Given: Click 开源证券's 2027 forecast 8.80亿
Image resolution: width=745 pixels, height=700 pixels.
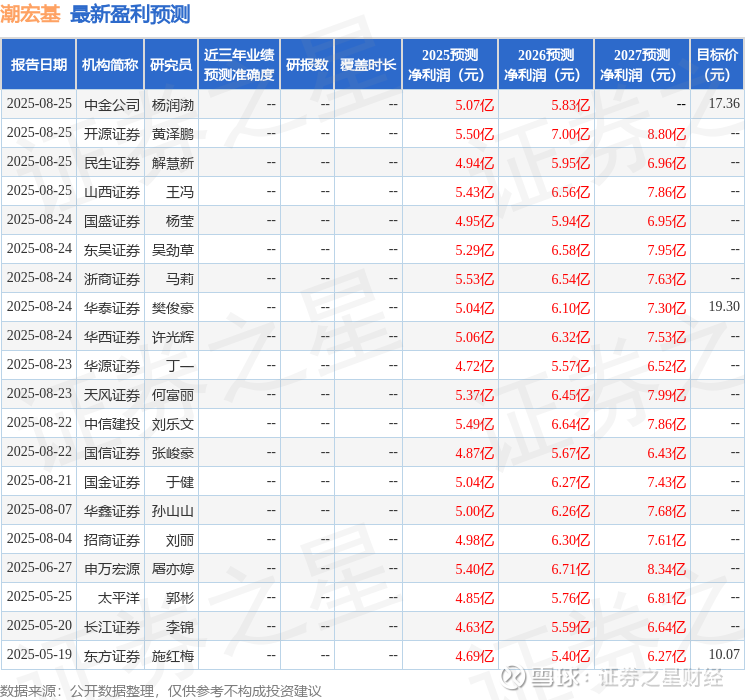Looking at the screenshot, I should pos(666,134).
